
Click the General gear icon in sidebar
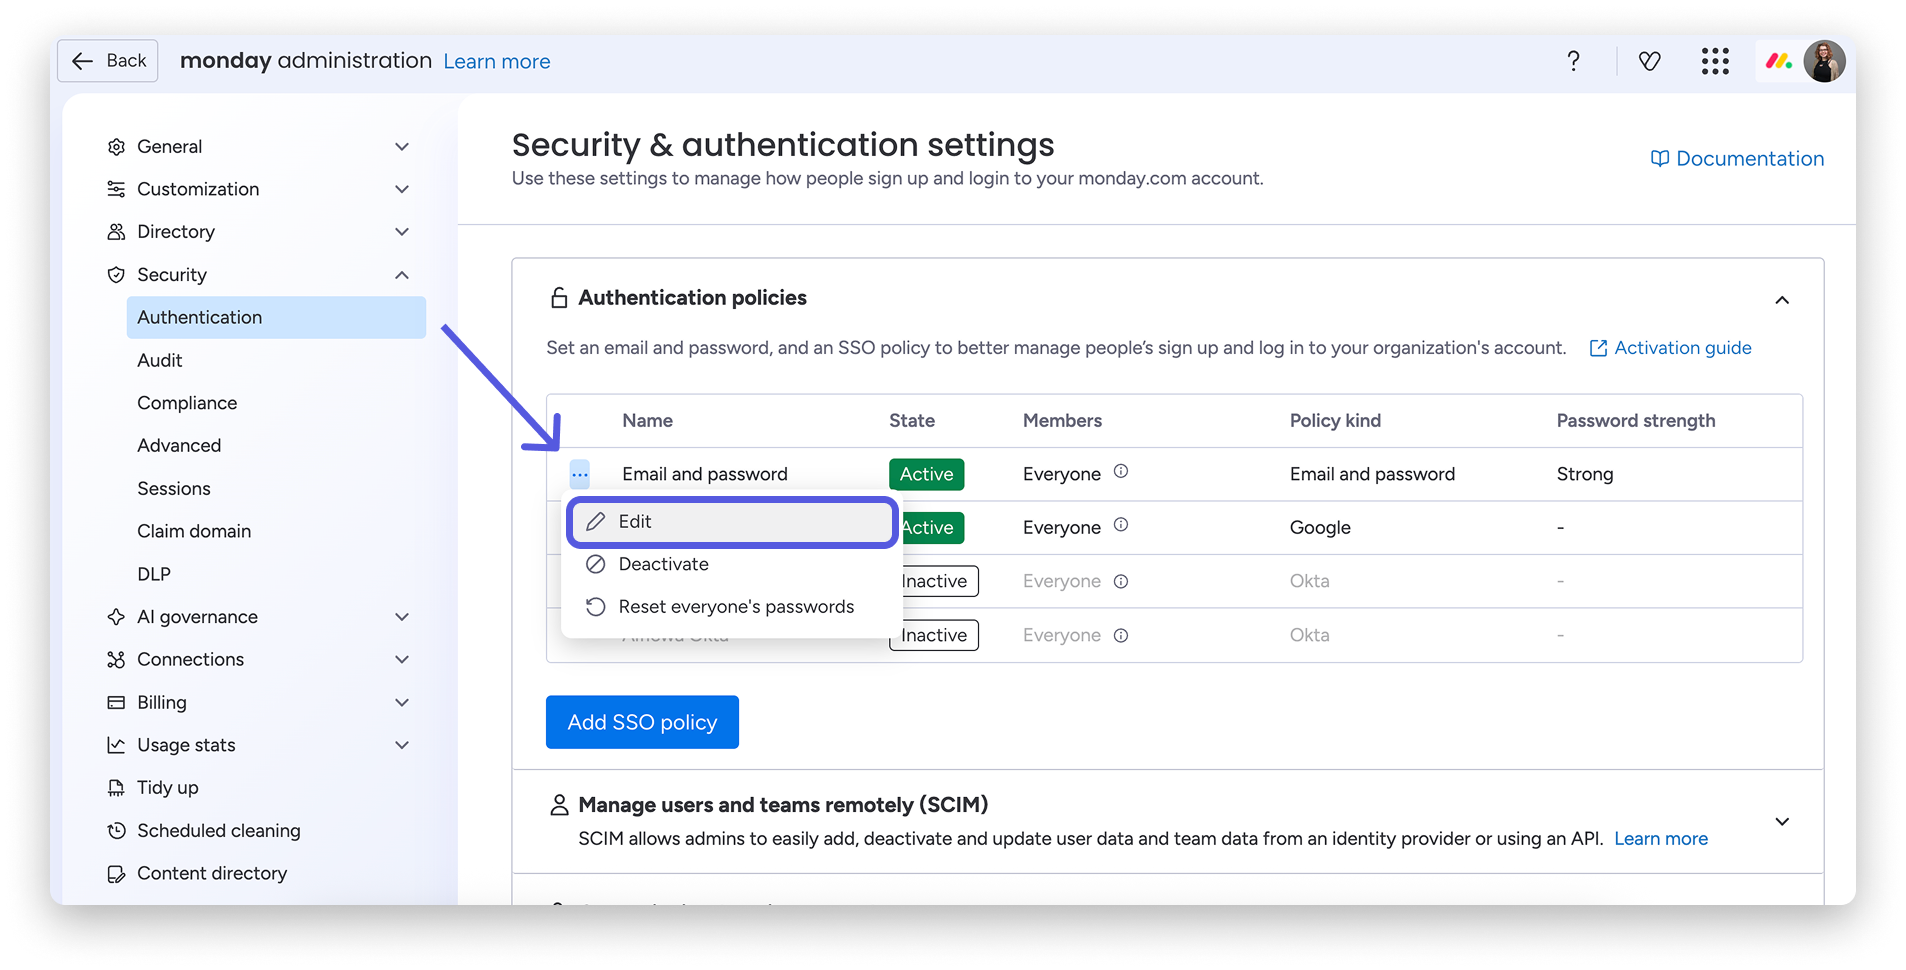pyautogui.click(x=116, y=147)
